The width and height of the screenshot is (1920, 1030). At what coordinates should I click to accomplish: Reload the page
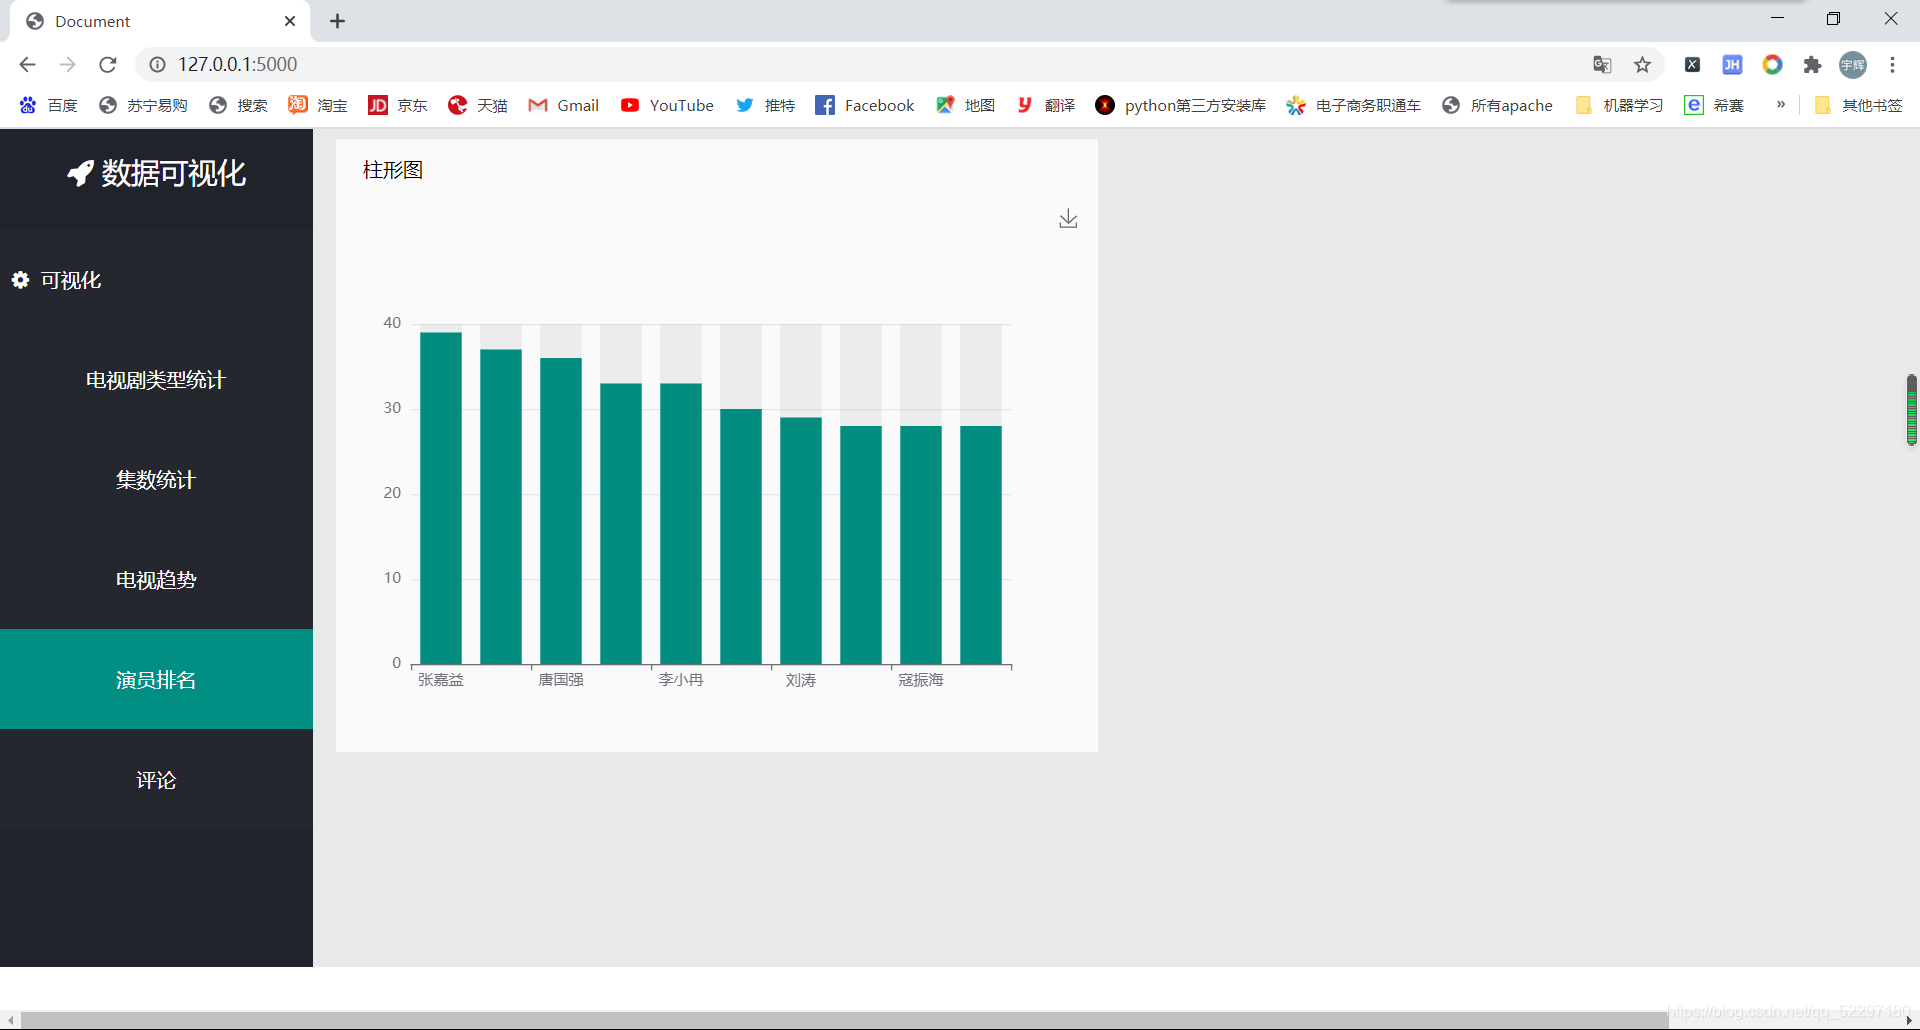pos(108,64)
